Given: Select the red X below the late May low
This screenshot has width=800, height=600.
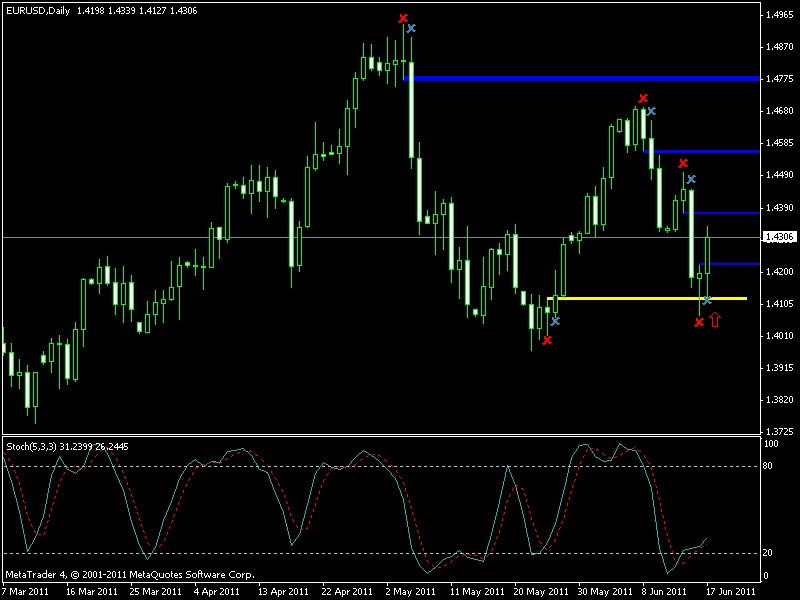Looking at the screenshot, I should 547,340.
